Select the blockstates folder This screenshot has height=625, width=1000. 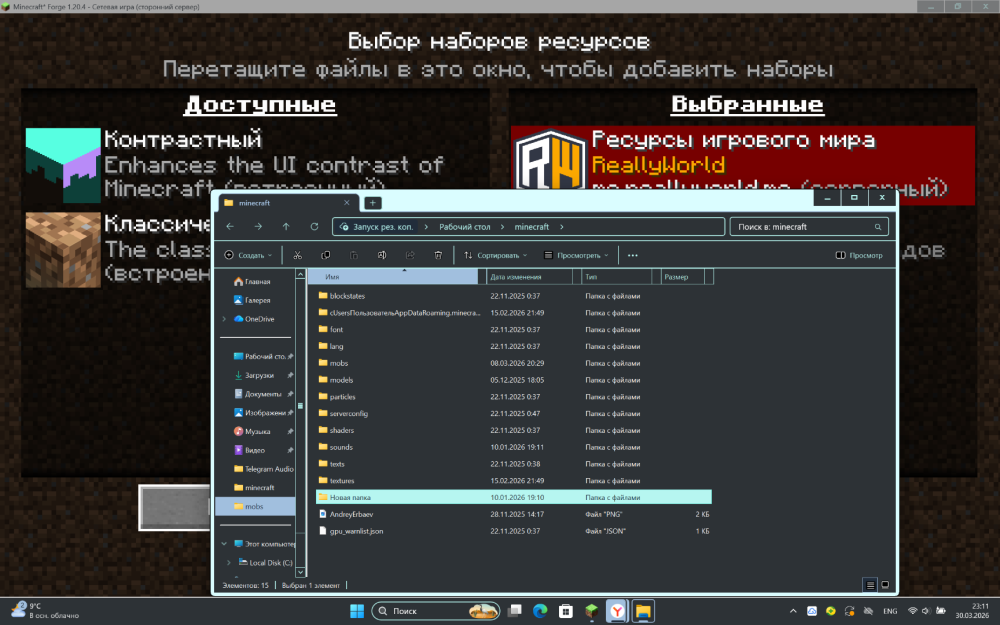click(x=514, y=296)
